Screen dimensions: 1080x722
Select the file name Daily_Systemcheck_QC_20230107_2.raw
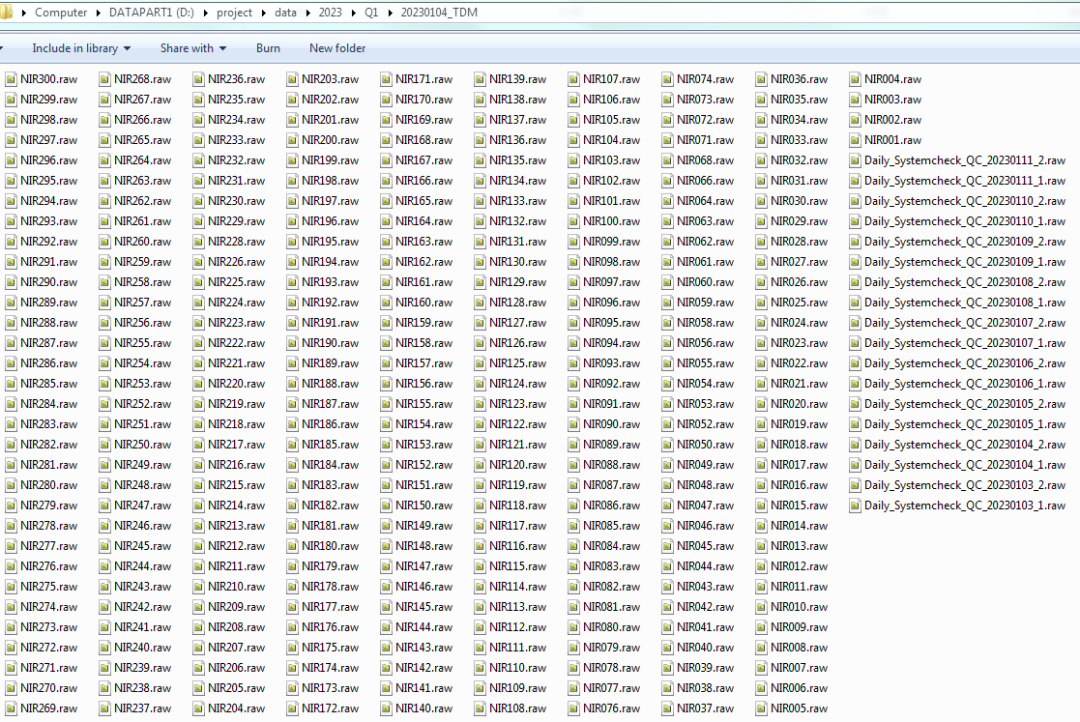965,322
